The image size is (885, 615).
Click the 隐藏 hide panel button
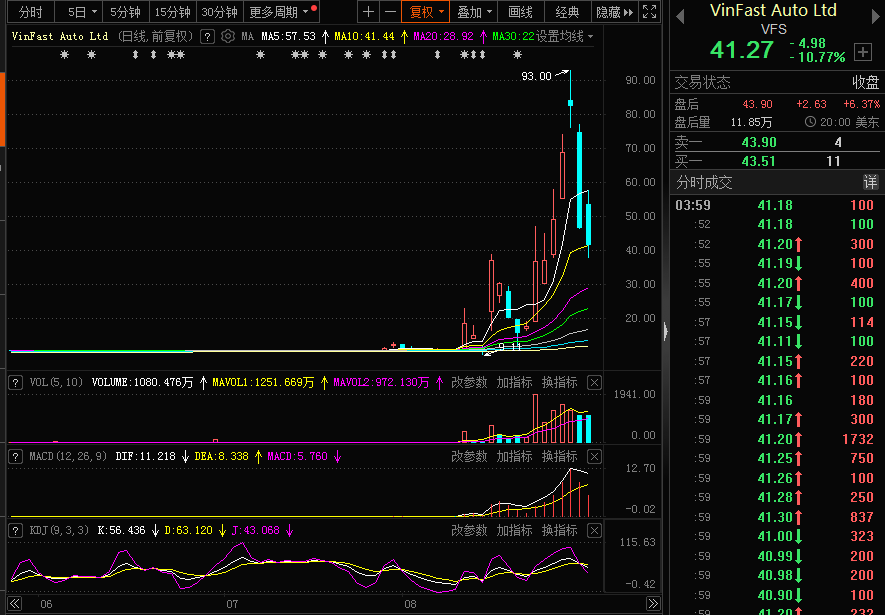(615, 12)
